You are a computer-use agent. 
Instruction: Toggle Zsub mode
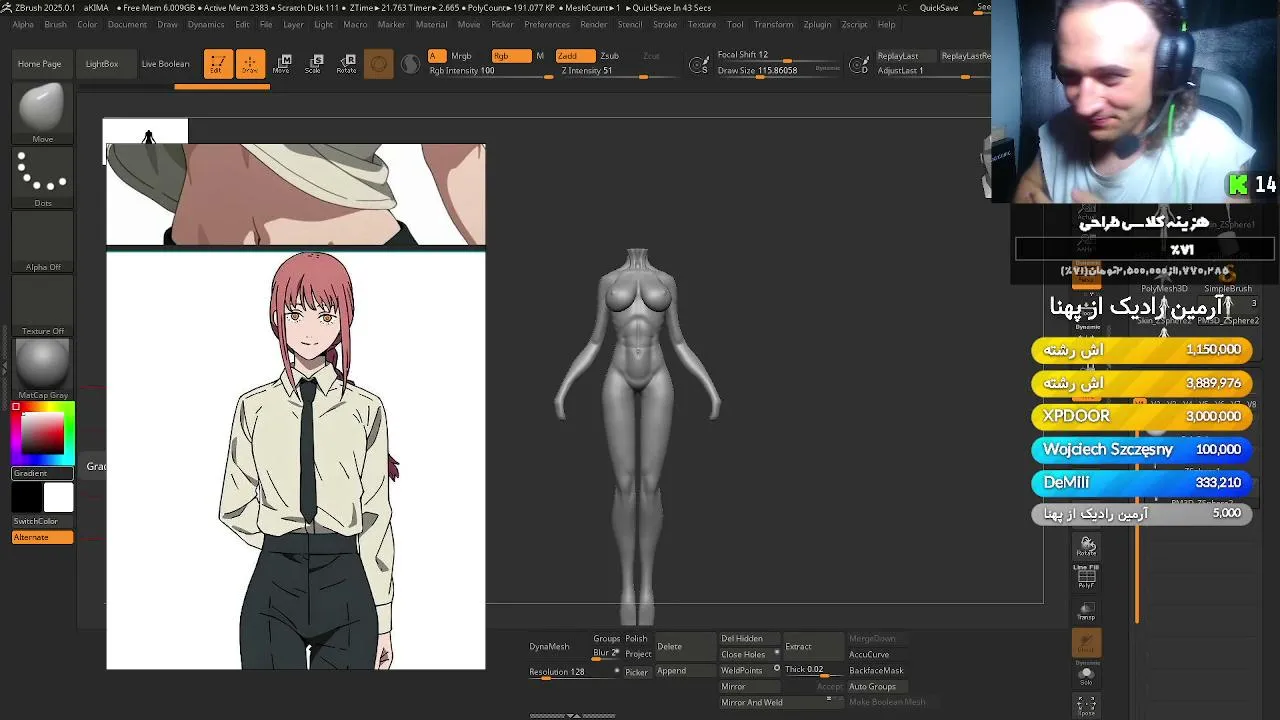(609, 56)
